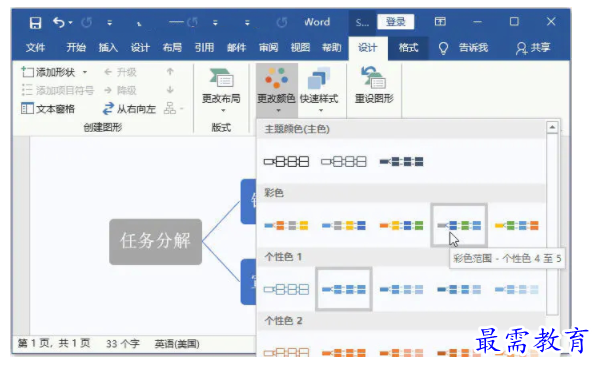Select first 主题颜色 dark outline swatch
This screenshot has height=372, width=597.
coord(286,162)
